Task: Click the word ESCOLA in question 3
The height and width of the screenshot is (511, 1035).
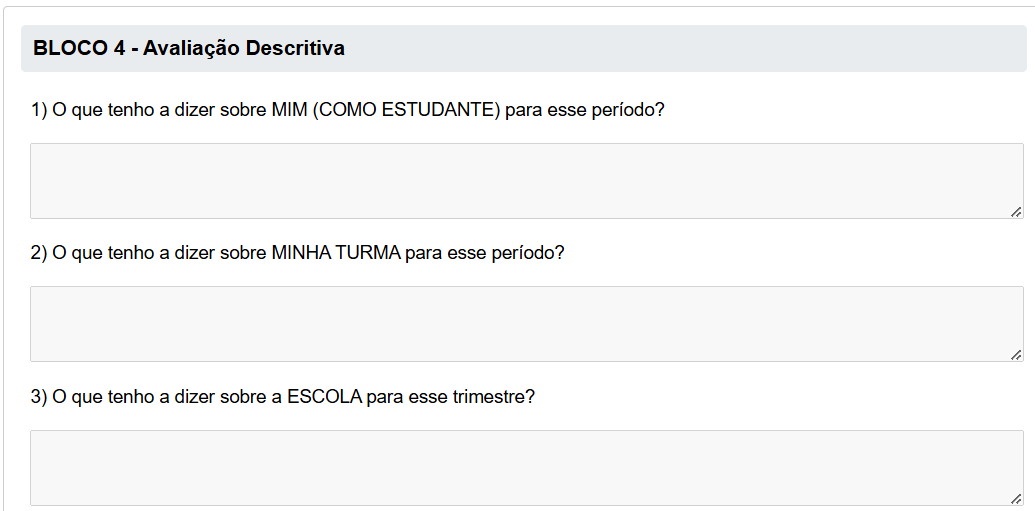Action: [x=324, y=397]
